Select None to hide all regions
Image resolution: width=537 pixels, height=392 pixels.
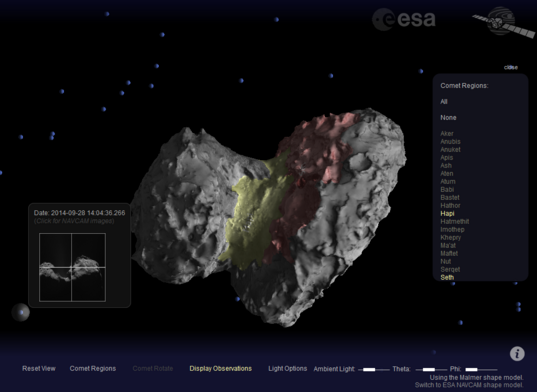tap(448, 117)
